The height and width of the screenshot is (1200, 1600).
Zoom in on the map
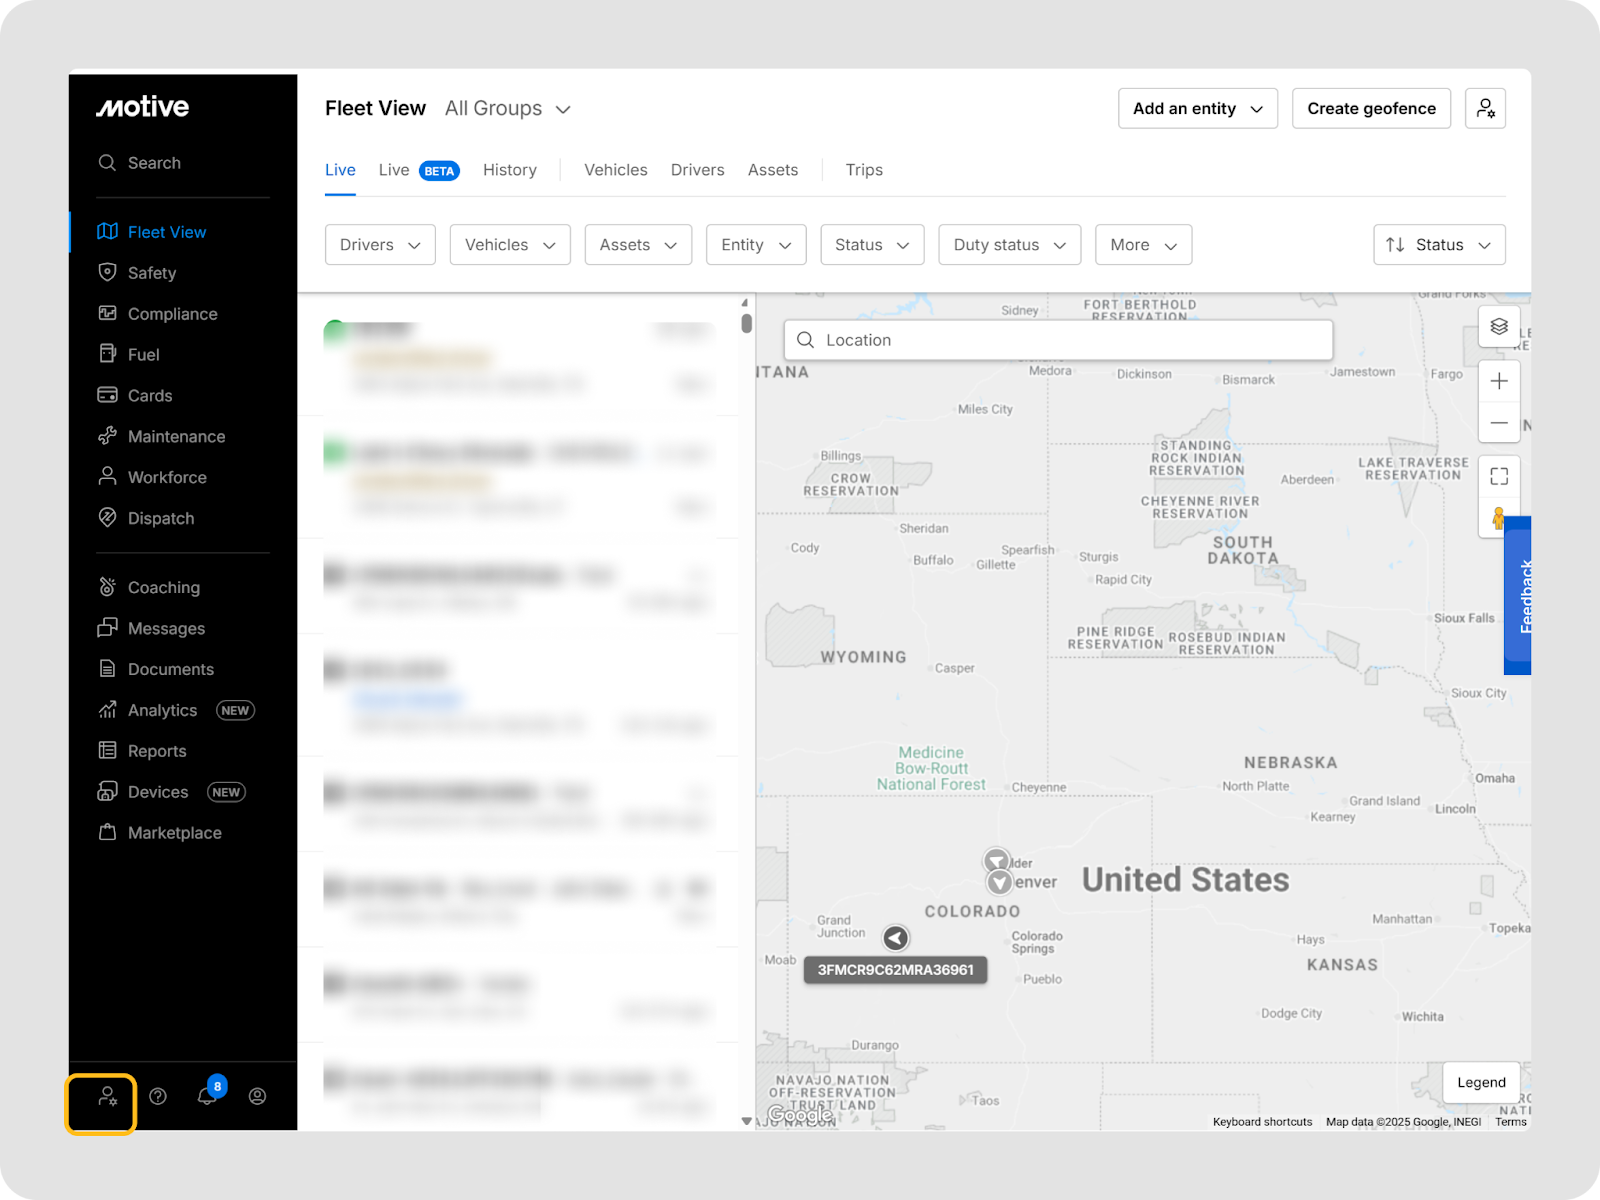(1498, 381)
